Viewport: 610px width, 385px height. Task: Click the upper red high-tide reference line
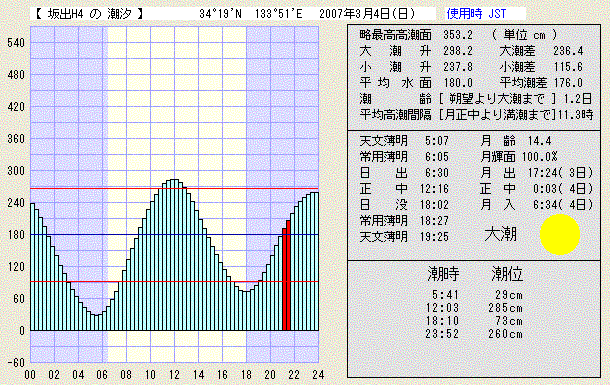tap(174, 189)
